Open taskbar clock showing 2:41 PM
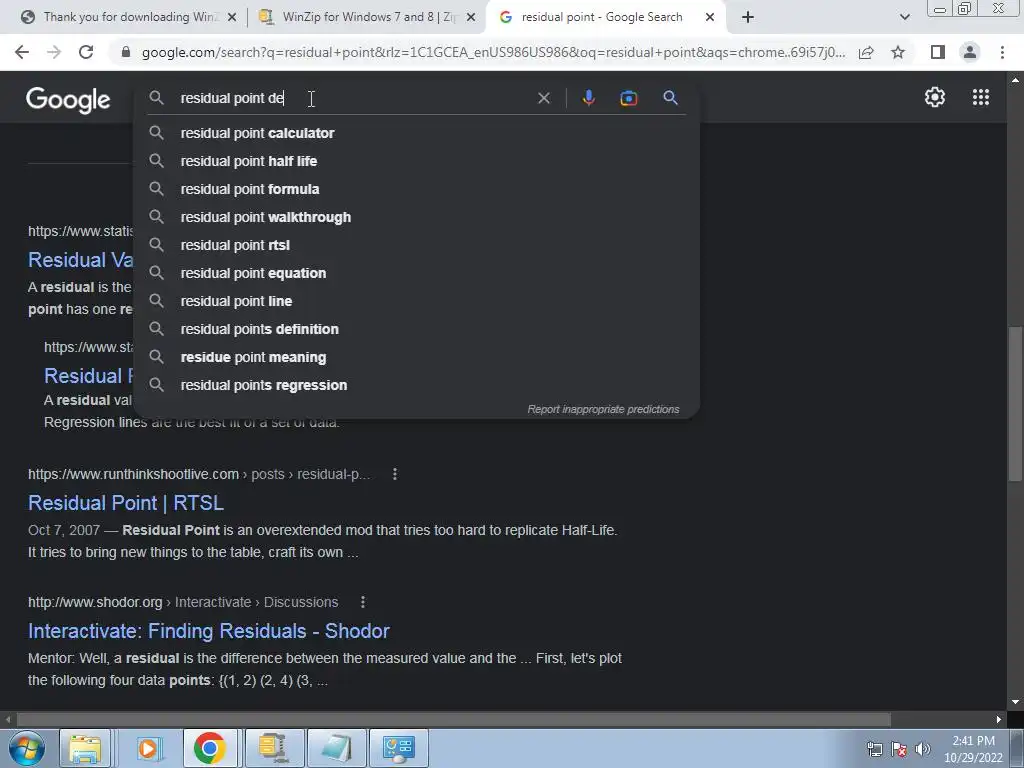Image resolution: width=1024 pixels, height=768 pixels. (972, 749)
